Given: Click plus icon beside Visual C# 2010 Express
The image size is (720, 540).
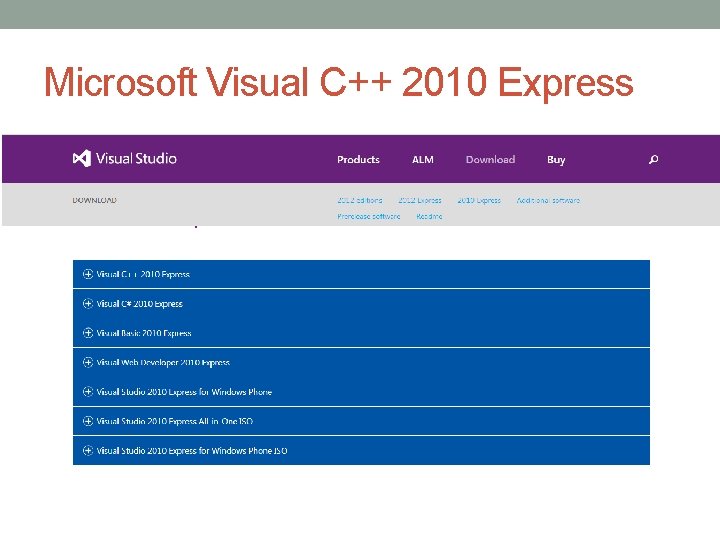Looking at the screenshot, I should pos(88,304).
